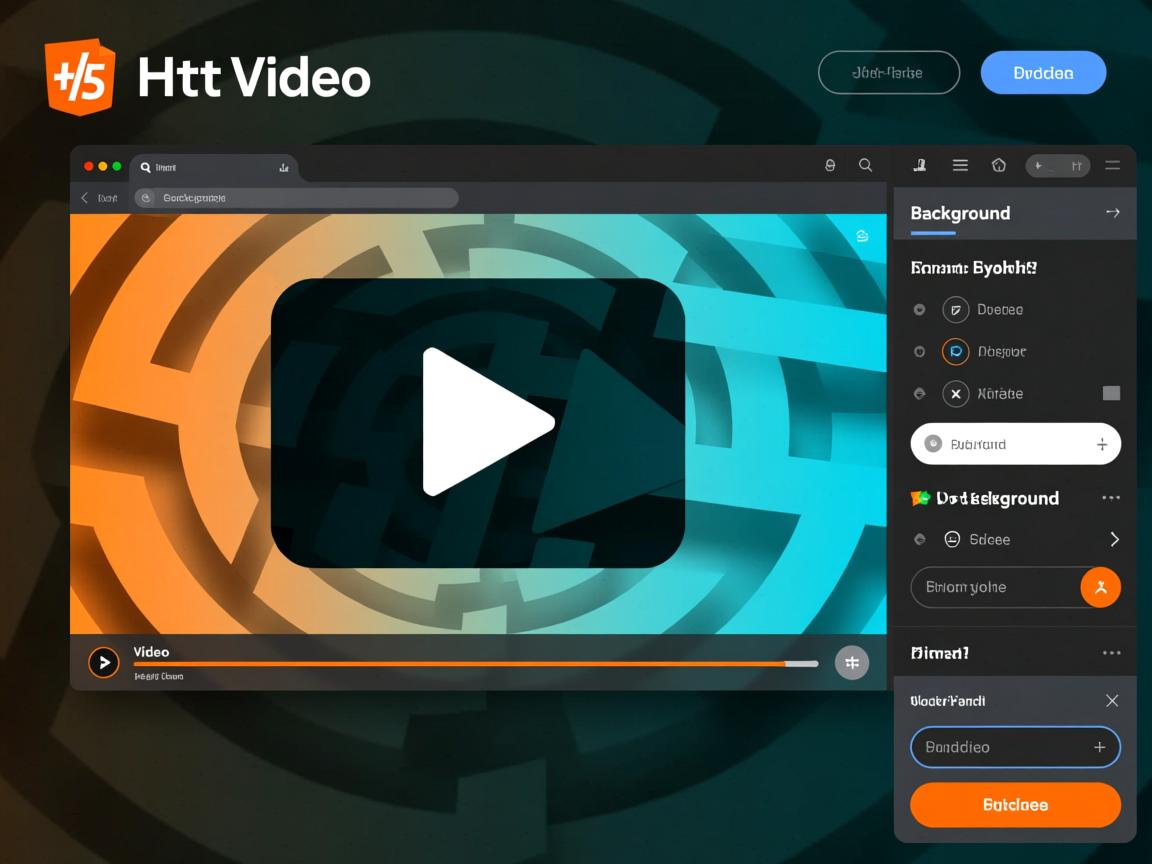
Task: Open the hamburger menu in the toolbar
Action: (x=960, y=165)
